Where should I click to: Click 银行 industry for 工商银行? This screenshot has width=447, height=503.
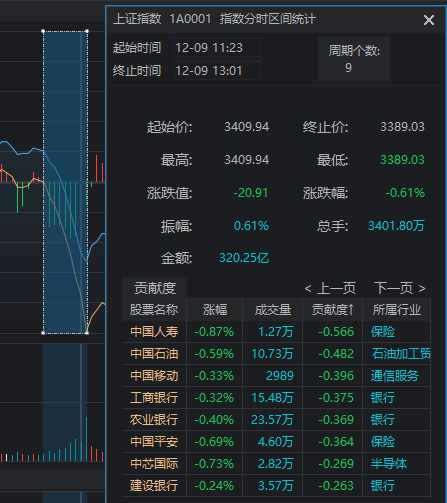click(x=383, y=398)
